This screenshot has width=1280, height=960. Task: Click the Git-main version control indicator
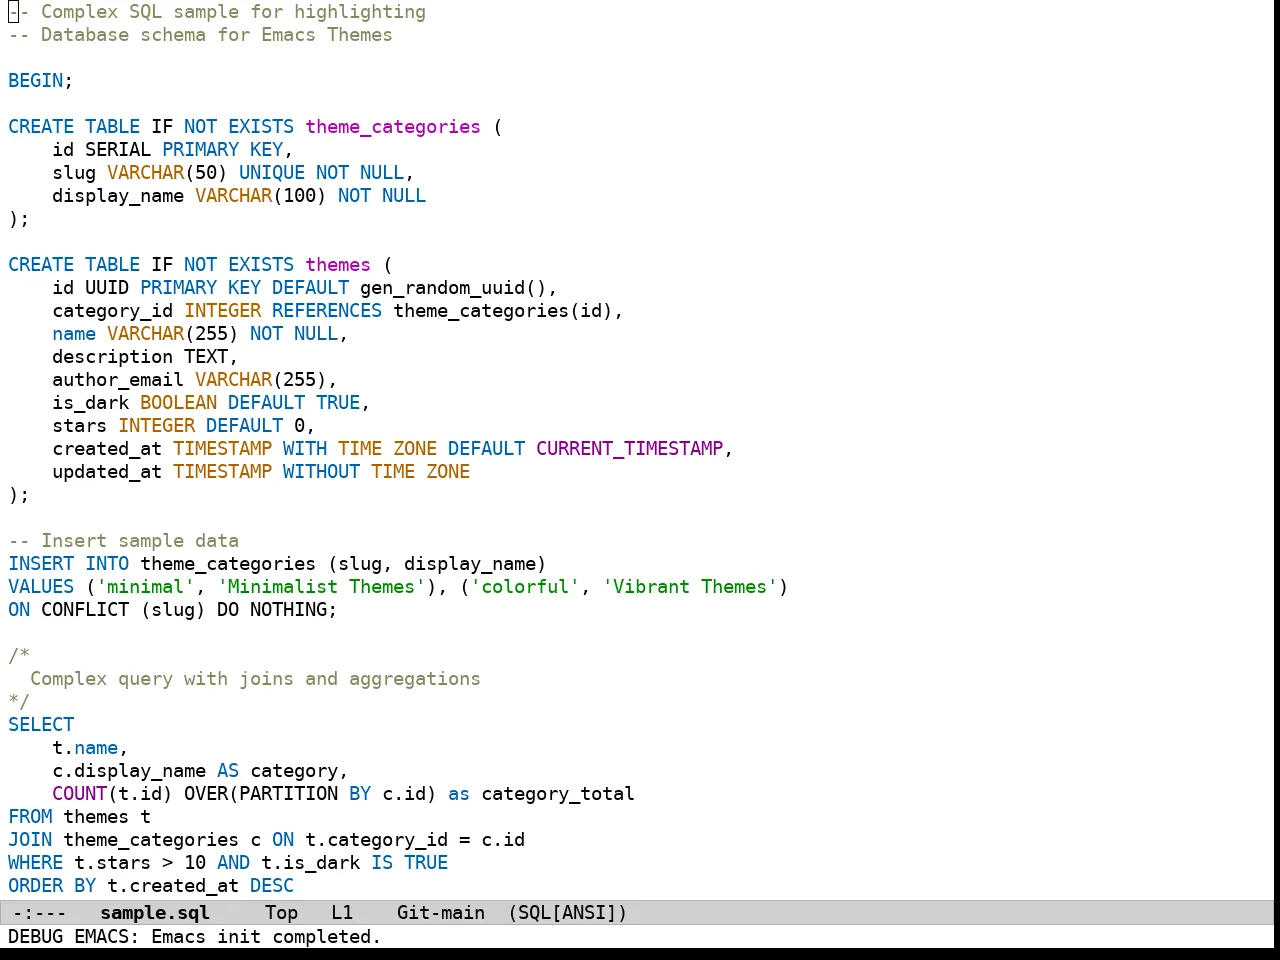[x=441, y=912]
